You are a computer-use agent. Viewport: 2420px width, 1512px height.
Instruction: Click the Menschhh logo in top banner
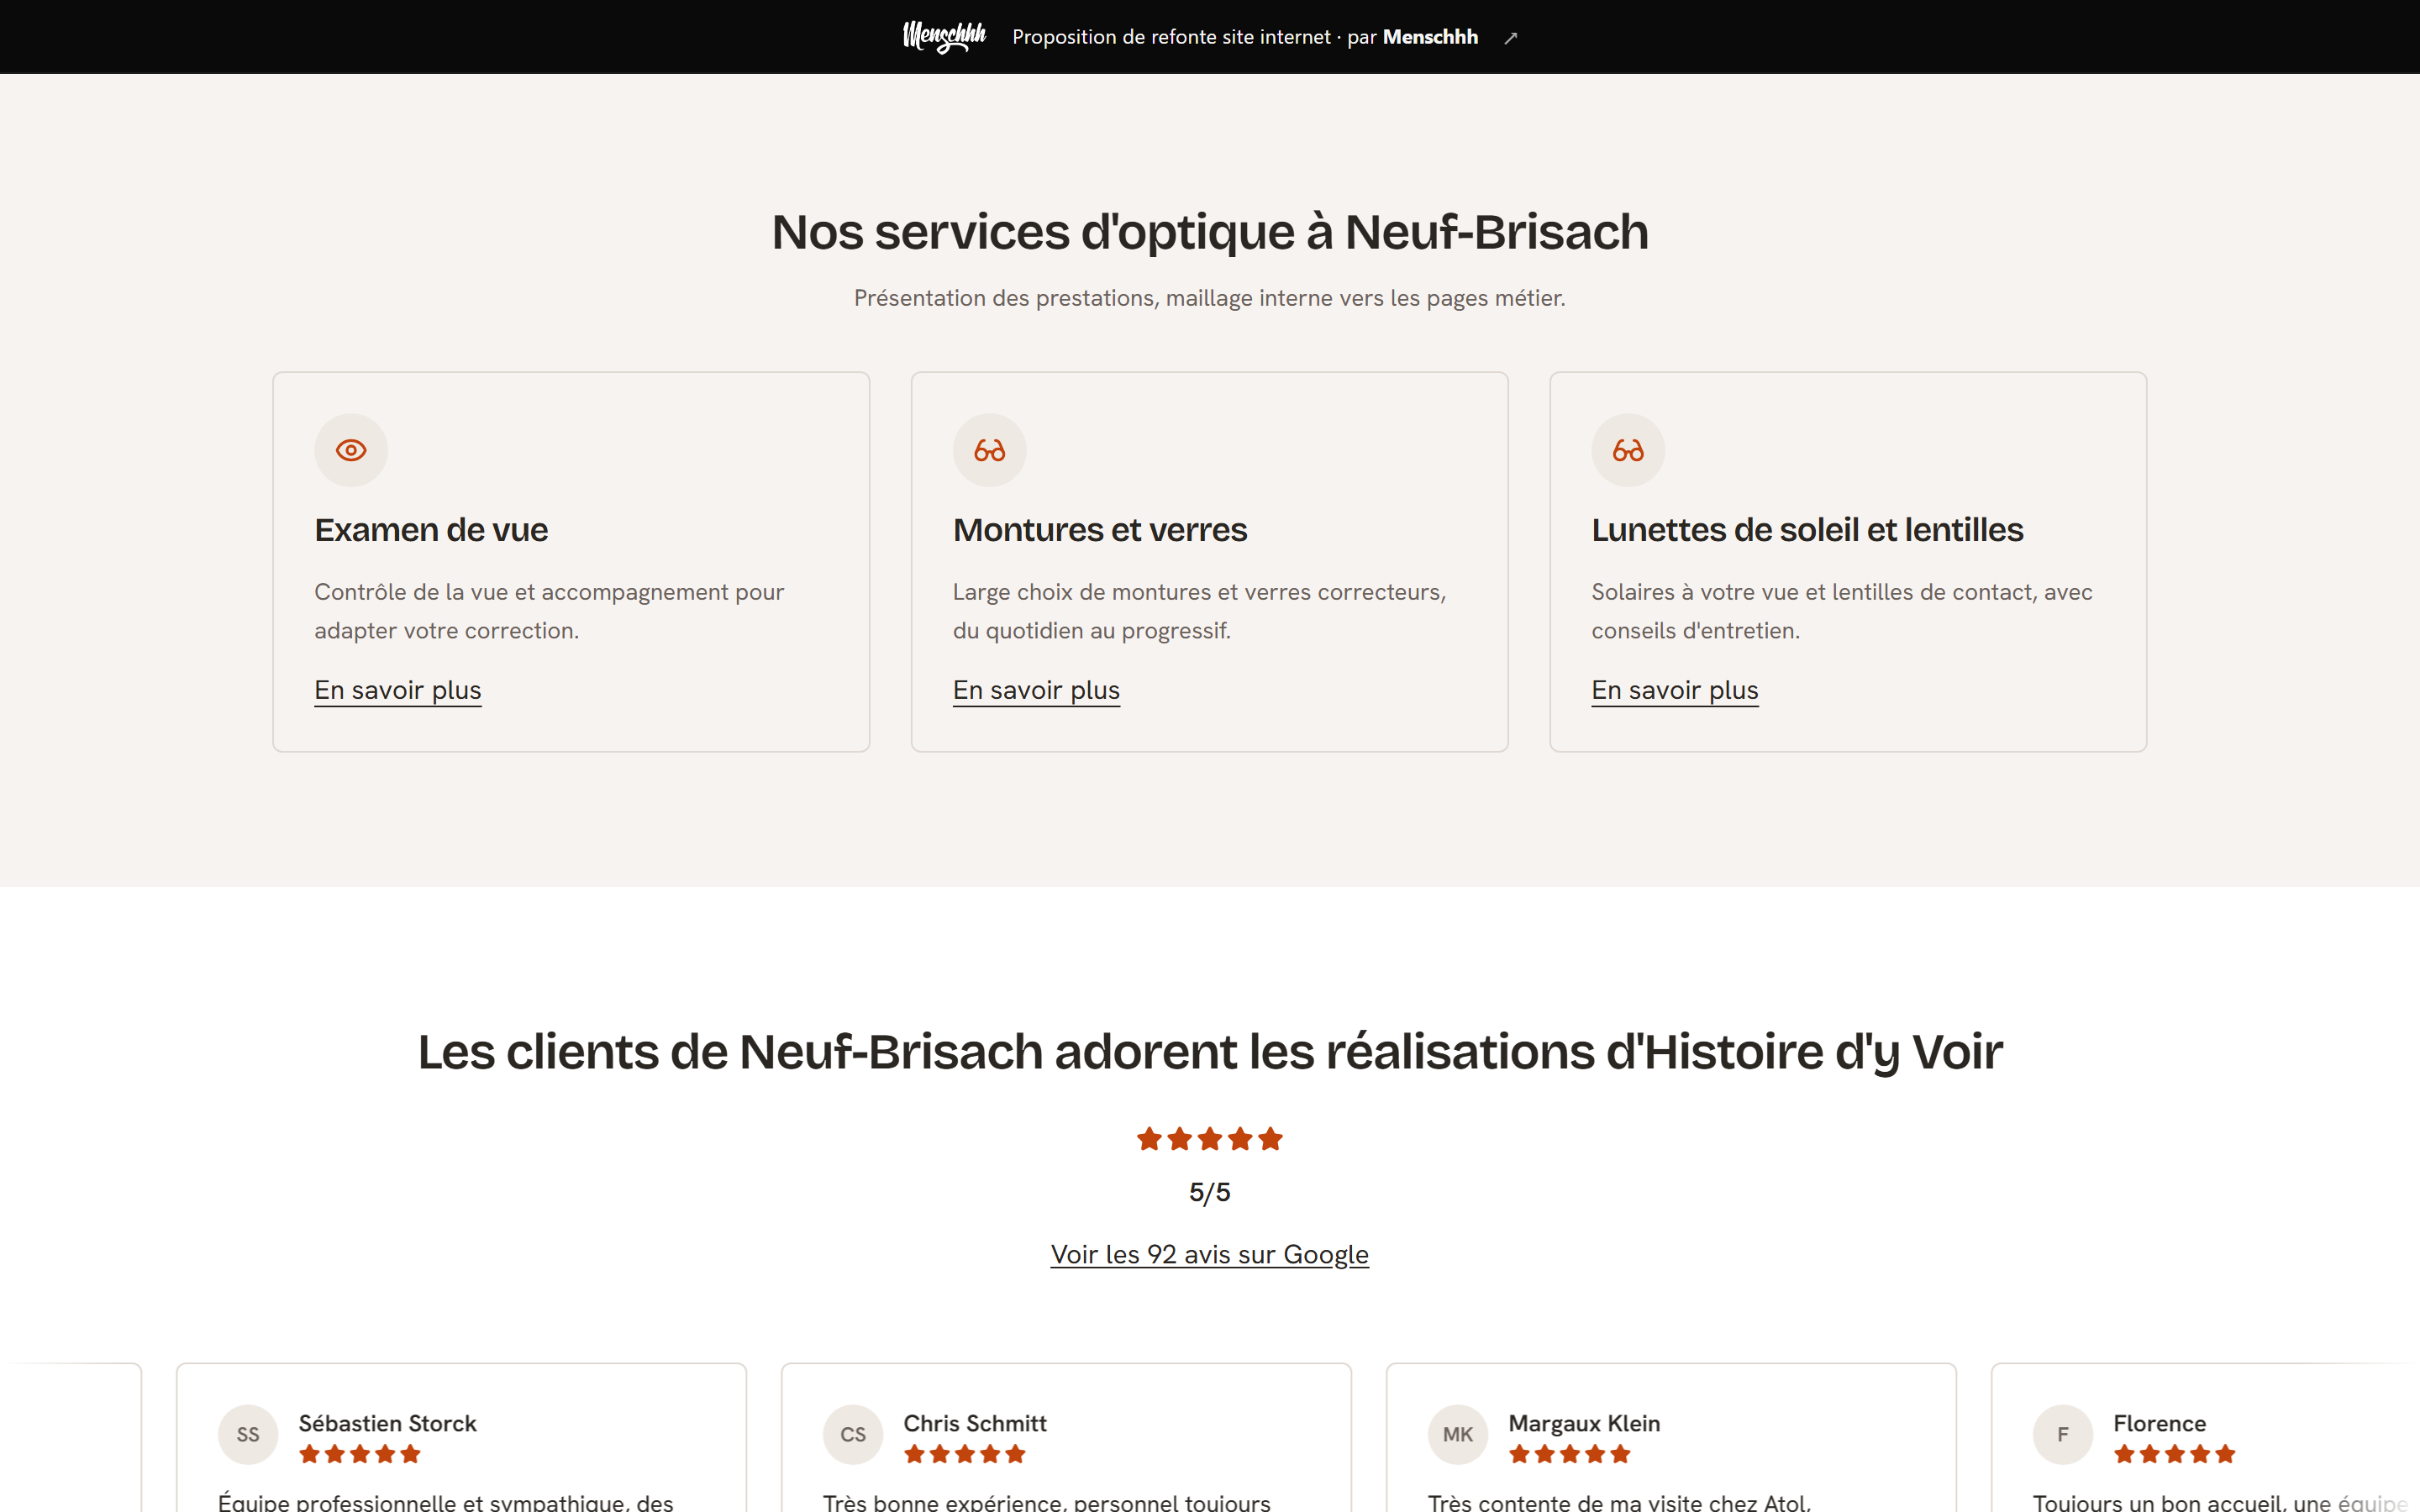tap(944, 37)
